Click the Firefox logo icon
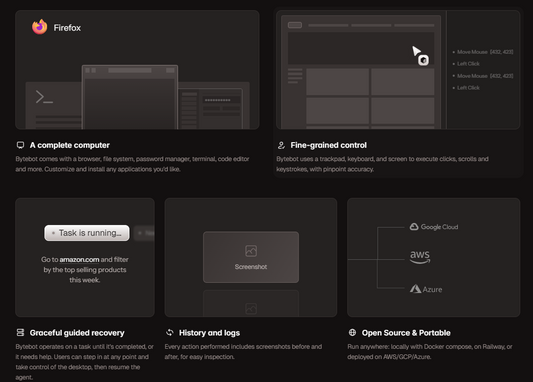This screenshot has width=533, height=382. [40, 27]
